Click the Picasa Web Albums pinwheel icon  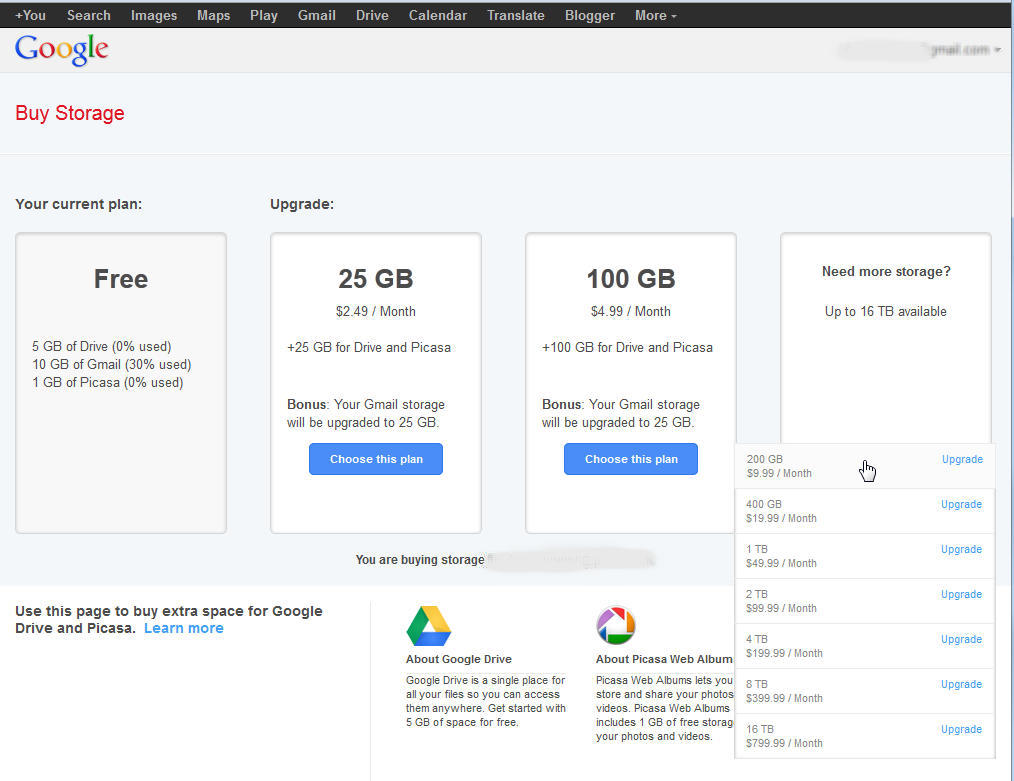[x=616, y=625]
